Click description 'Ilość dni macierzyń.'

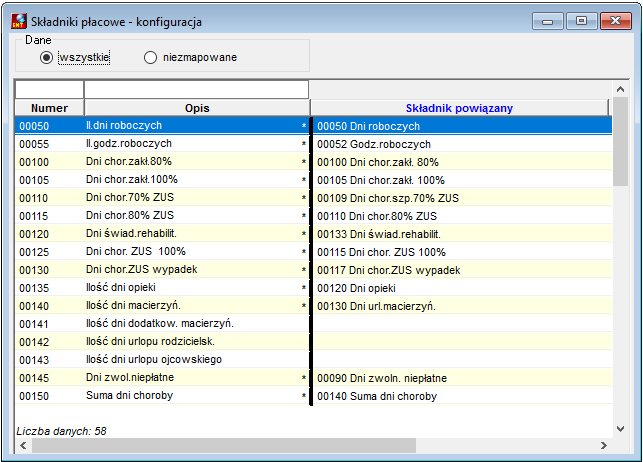[x=133, y=306]
